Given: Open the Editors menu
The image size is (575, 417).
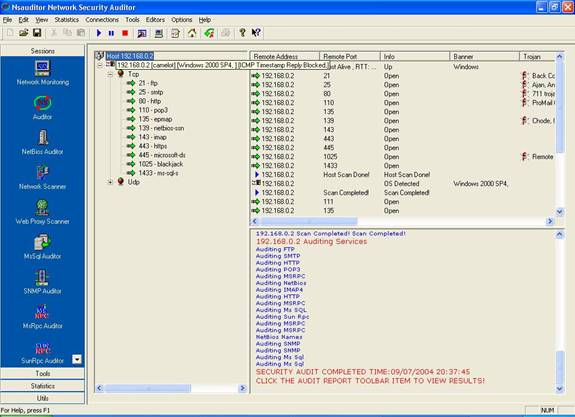Looking at the screenshot, I should tap(155, 20).
